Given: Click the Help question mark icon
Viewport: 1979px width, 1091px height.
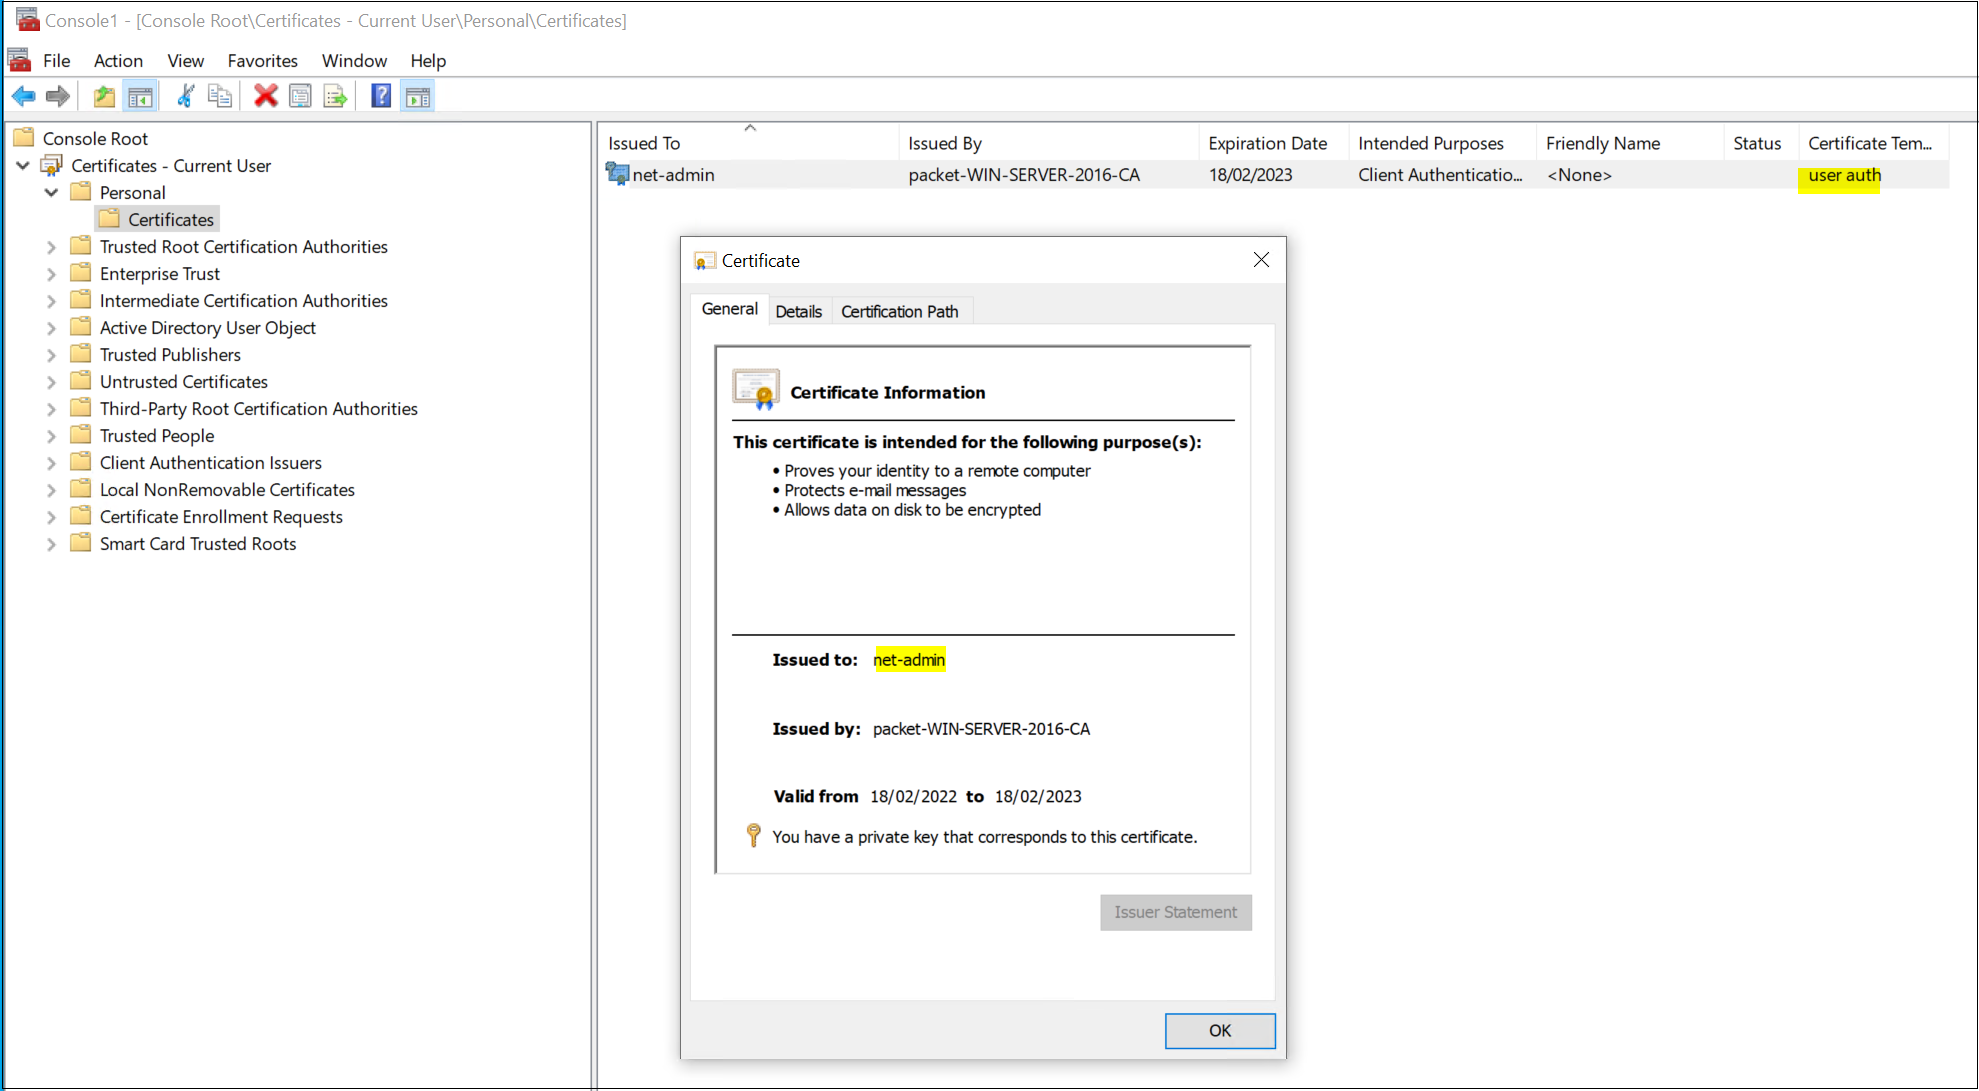Looking at the screenshot, I should pos(381,95).
